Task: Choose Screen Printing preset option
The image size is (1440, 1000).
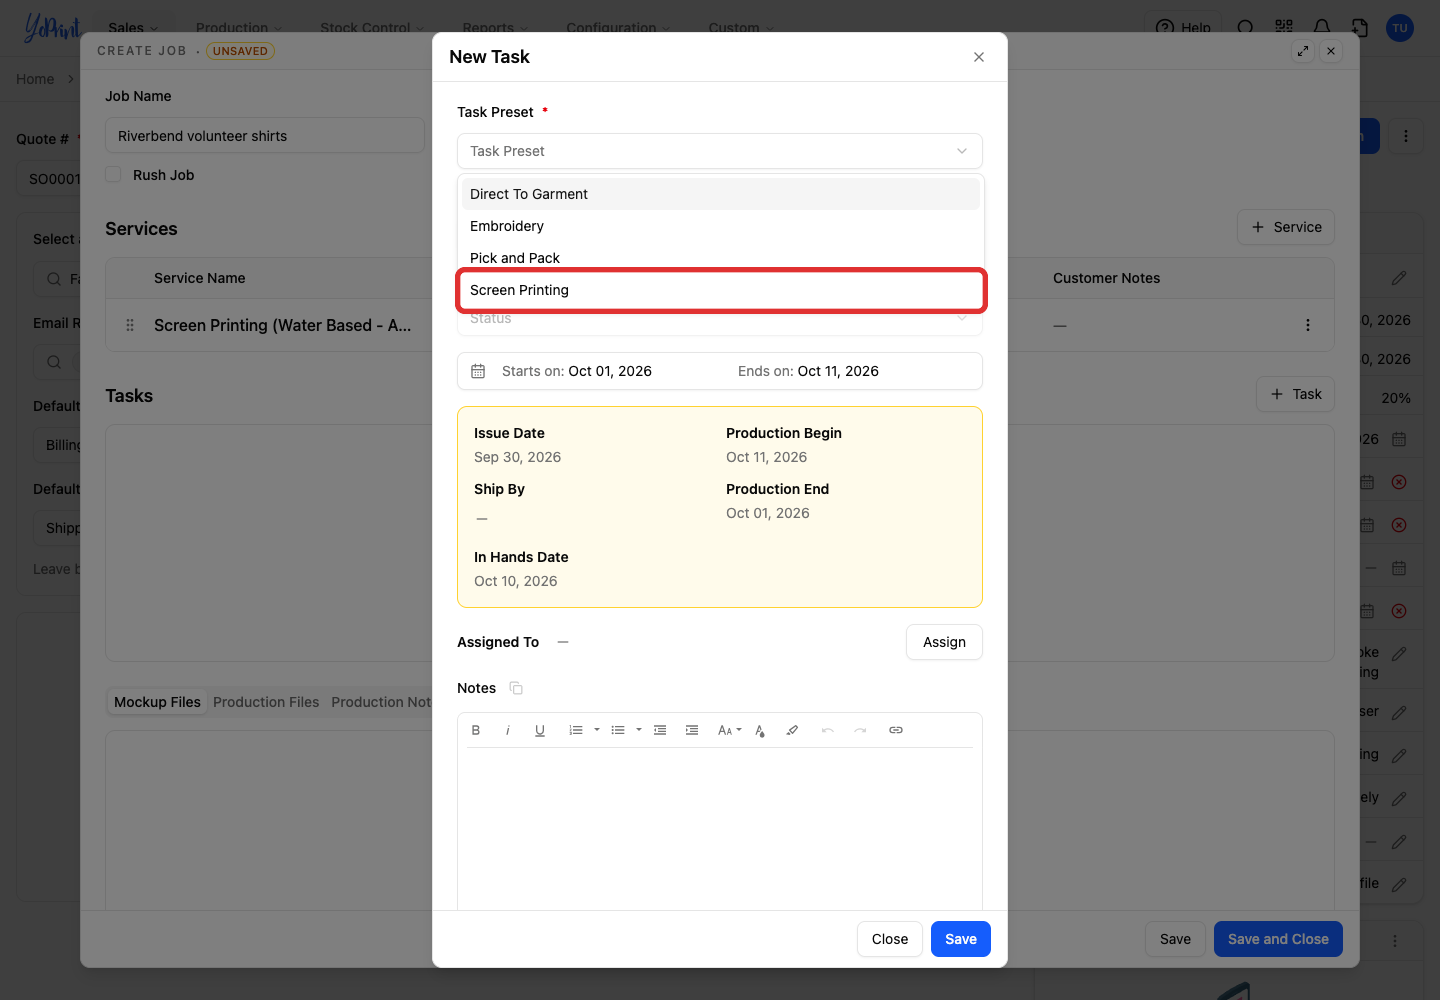Action: click(720, 290)
